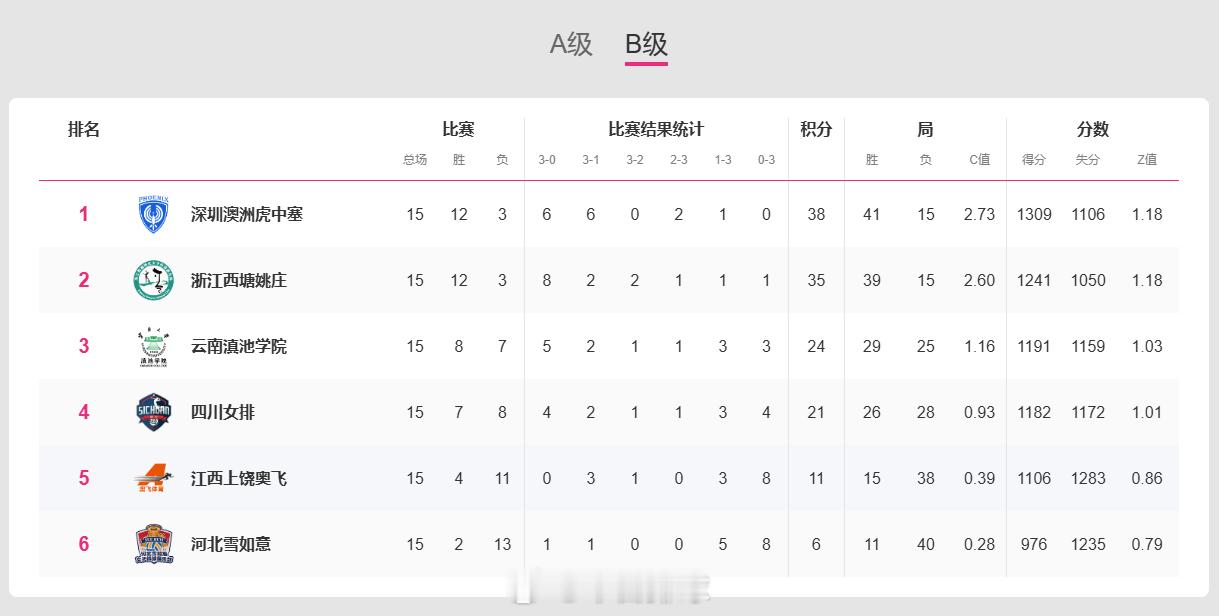Click the 深圳澳洲虎中塞 team logo
The width and height of the screenshot is (1219, 616).
pos(153,214)
